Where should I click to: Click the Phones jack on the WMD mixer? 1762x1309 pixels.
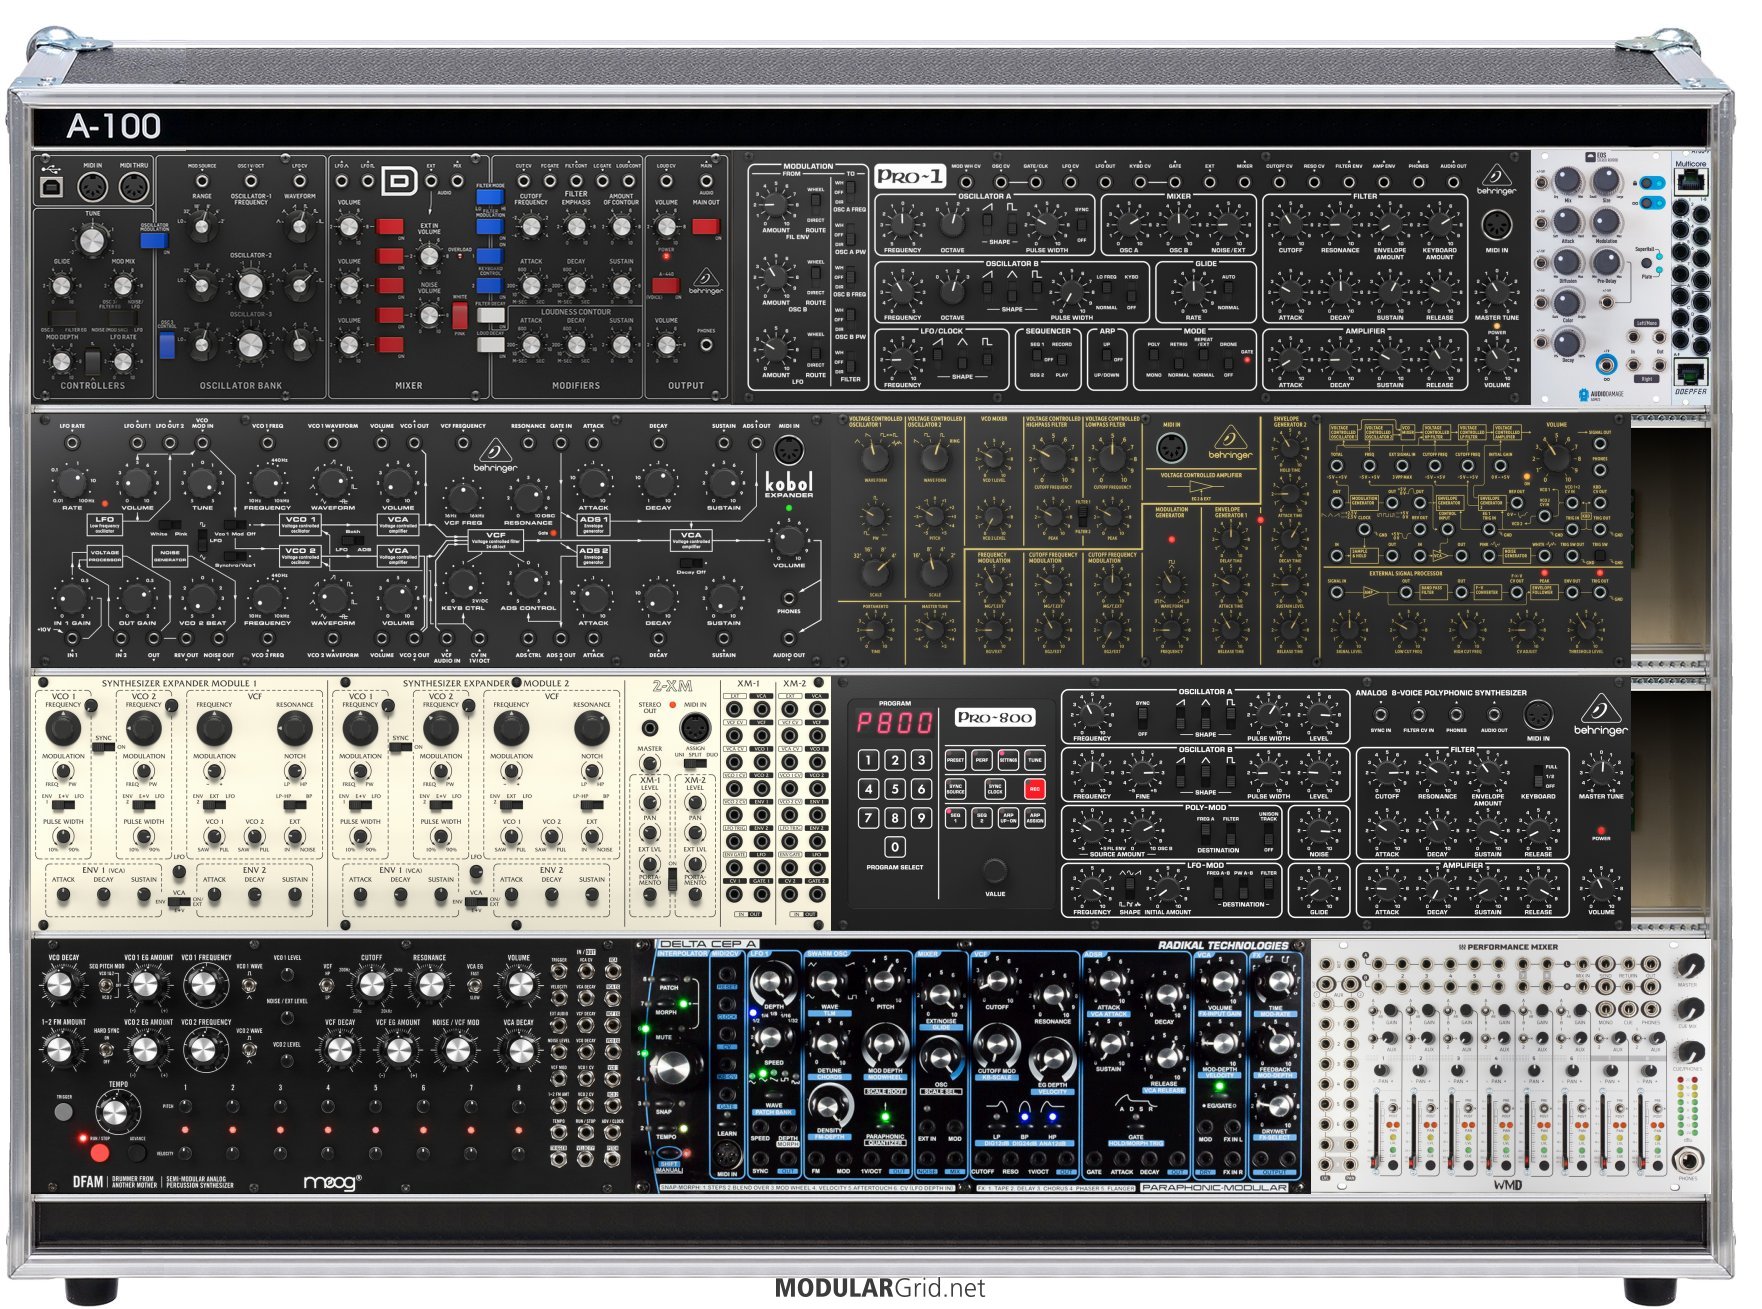[1689, 1160]
